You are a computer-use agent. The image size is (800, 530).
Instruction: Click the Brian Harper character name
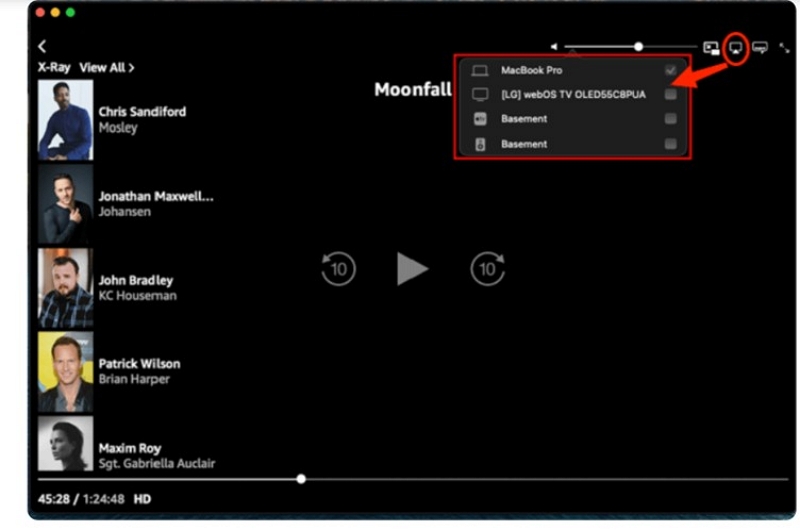[134, 380]
